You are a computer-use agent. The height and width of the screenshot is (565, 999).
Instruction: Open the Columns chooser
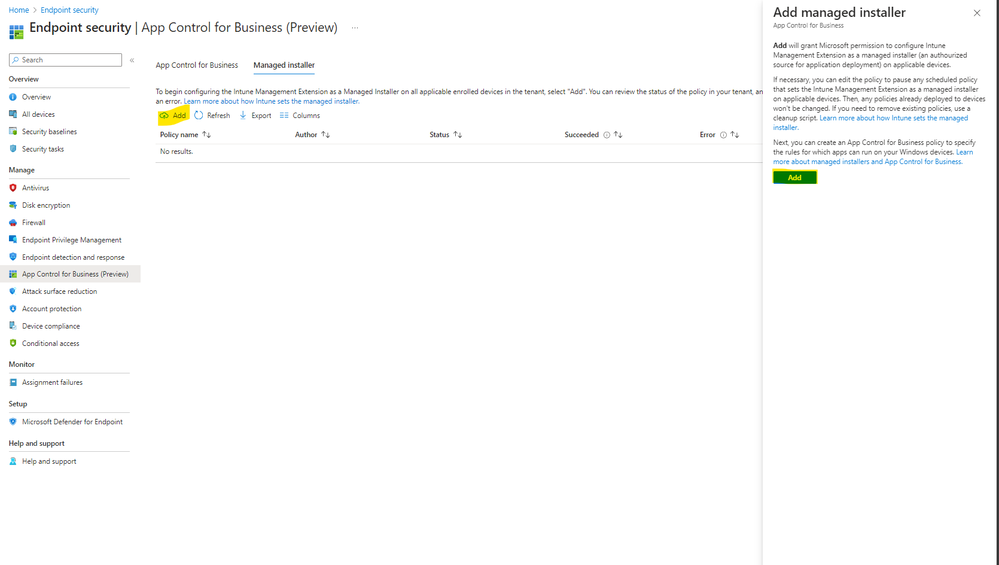(299, 115)
